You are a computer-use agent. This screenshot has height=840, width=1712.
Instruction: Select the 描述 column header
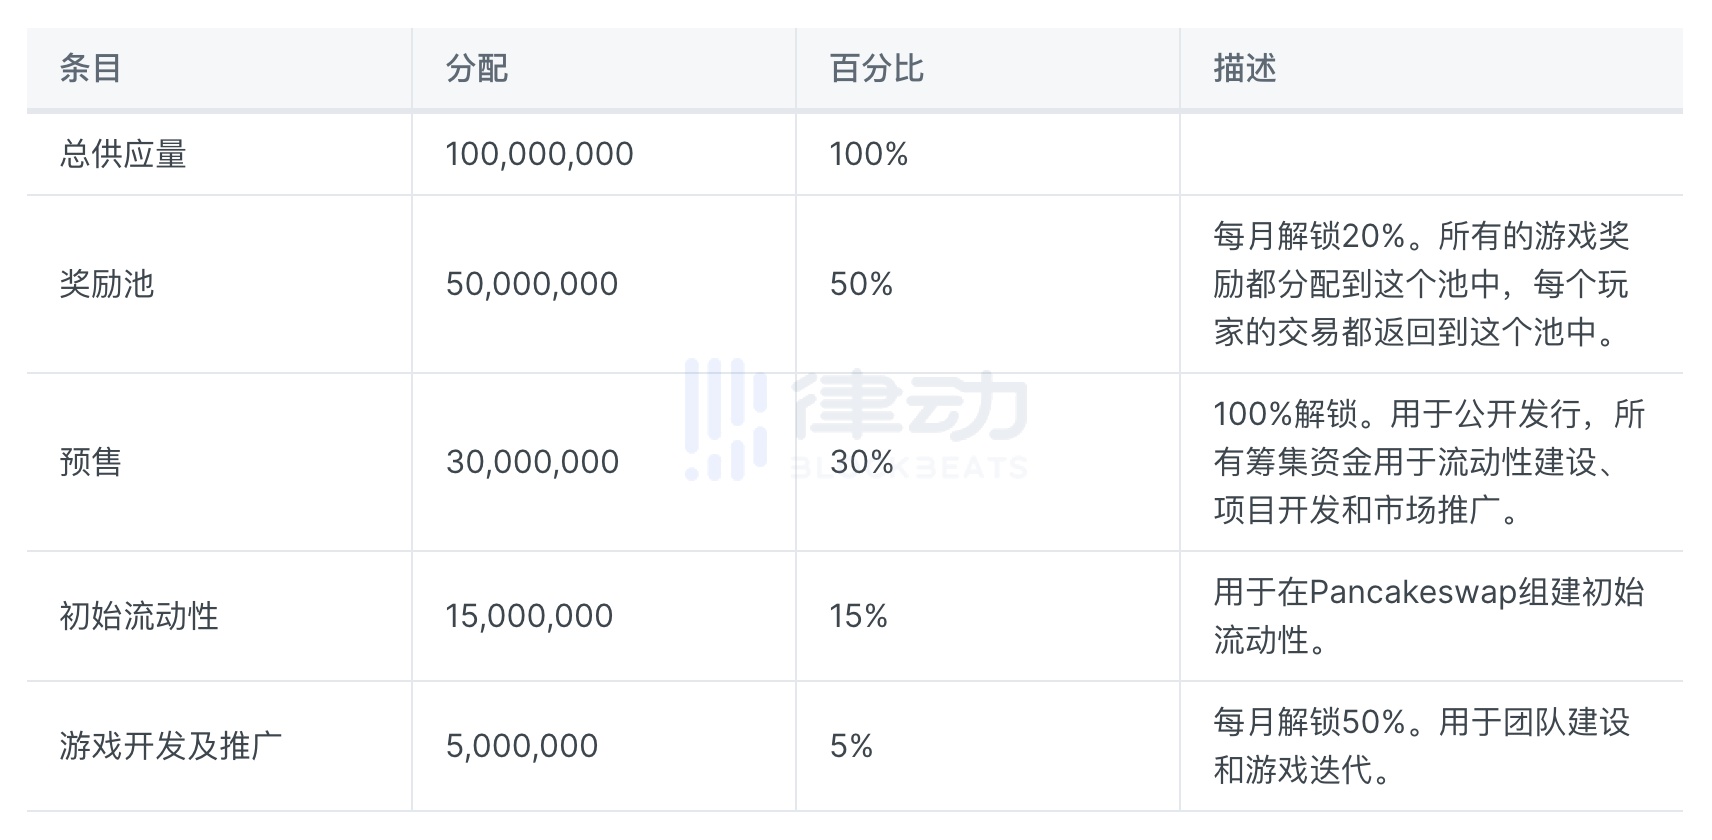pos(1245,69)
